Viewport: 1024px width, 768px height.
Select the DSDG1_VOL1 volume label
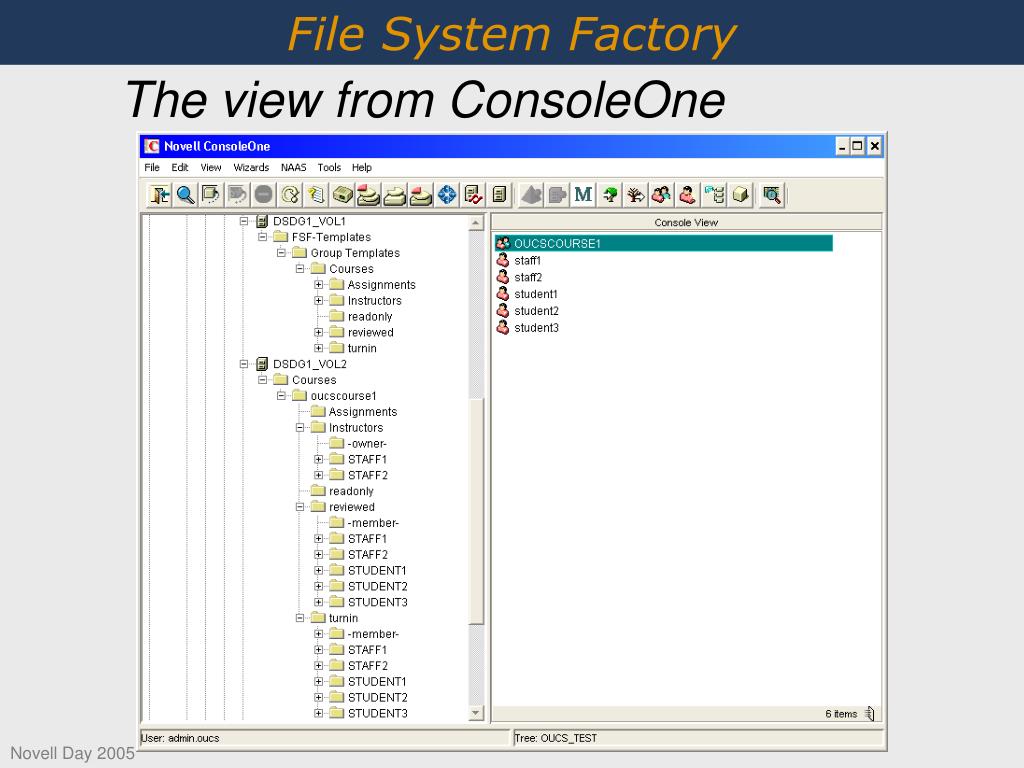[310, 221]
